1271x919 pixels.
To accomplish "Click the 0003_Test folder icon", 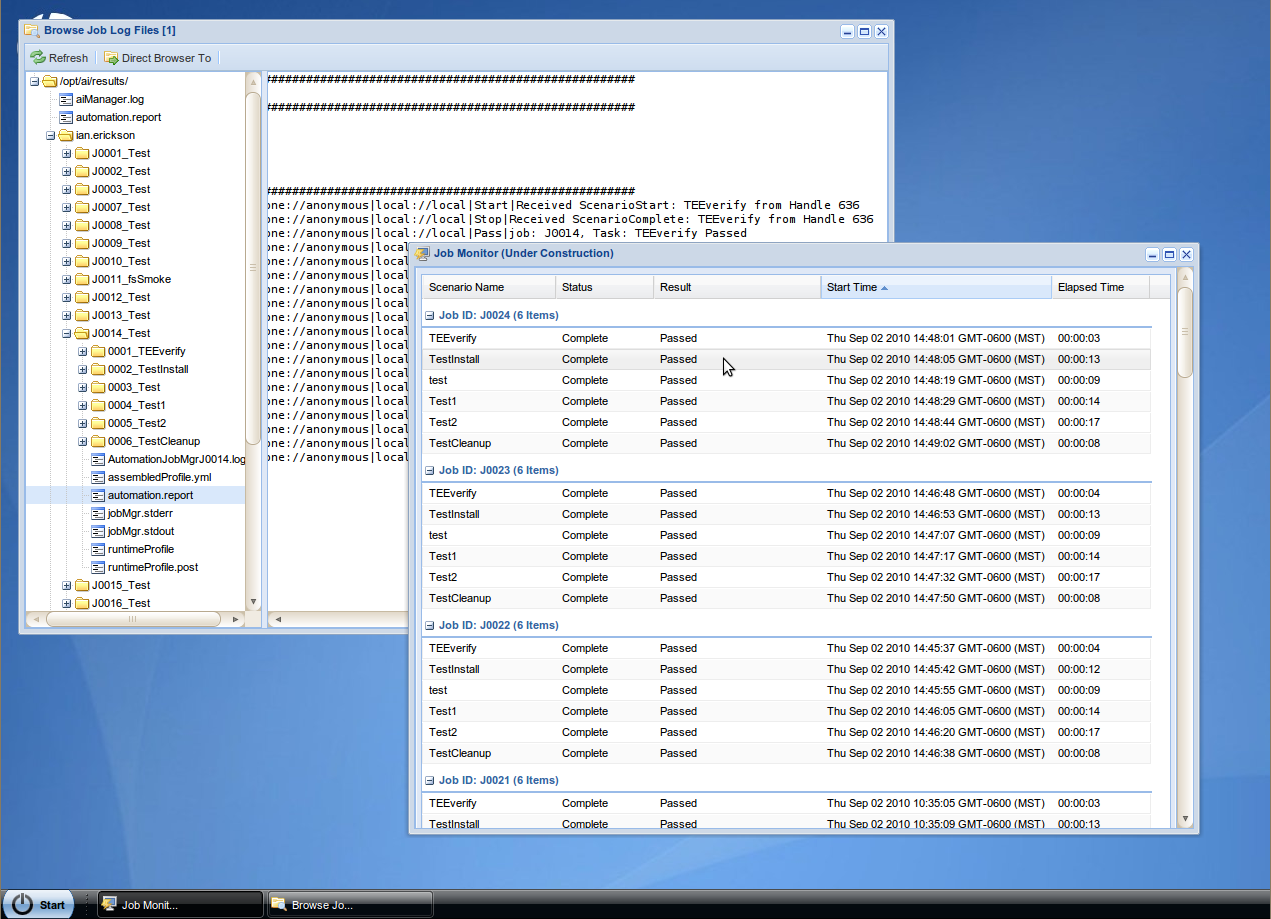I will point(98,387).
